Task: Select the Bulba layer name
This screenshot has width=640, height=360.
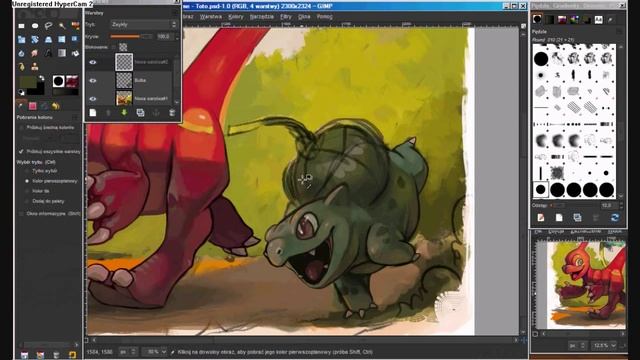Action: click(x=140, y=80)
